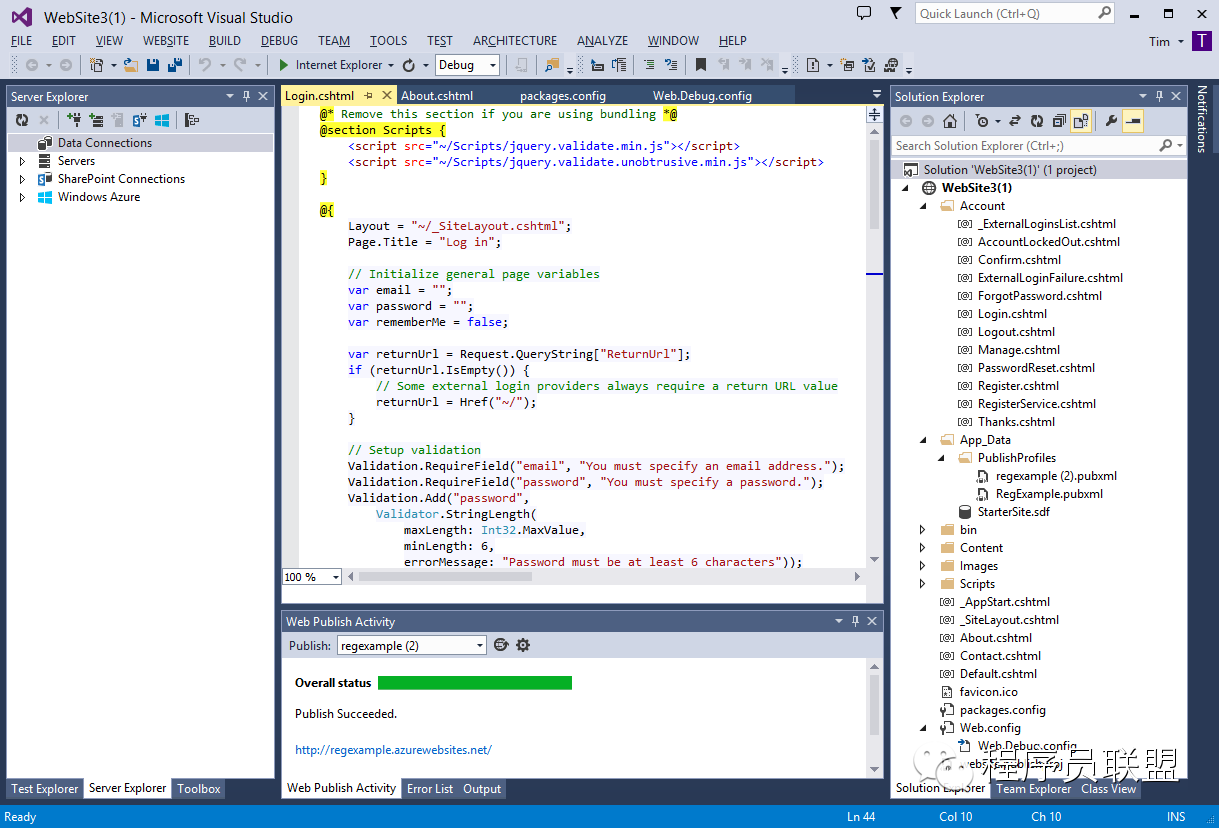
Task: Switch to the Web.Debug.config editor tab
Action: 702,96
